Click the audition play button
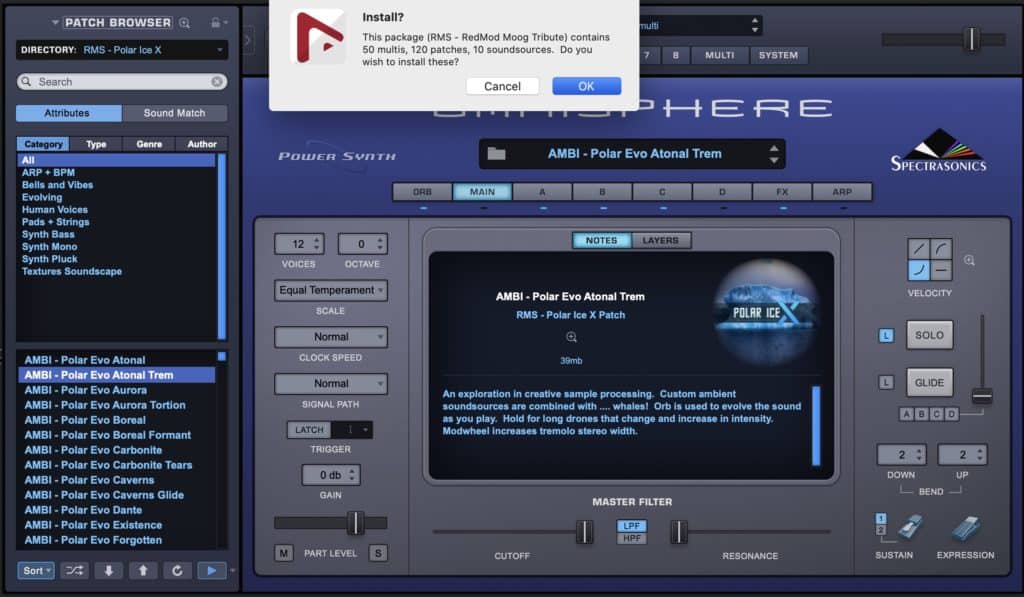The image size is (1024, 597). tap(212, 570)
